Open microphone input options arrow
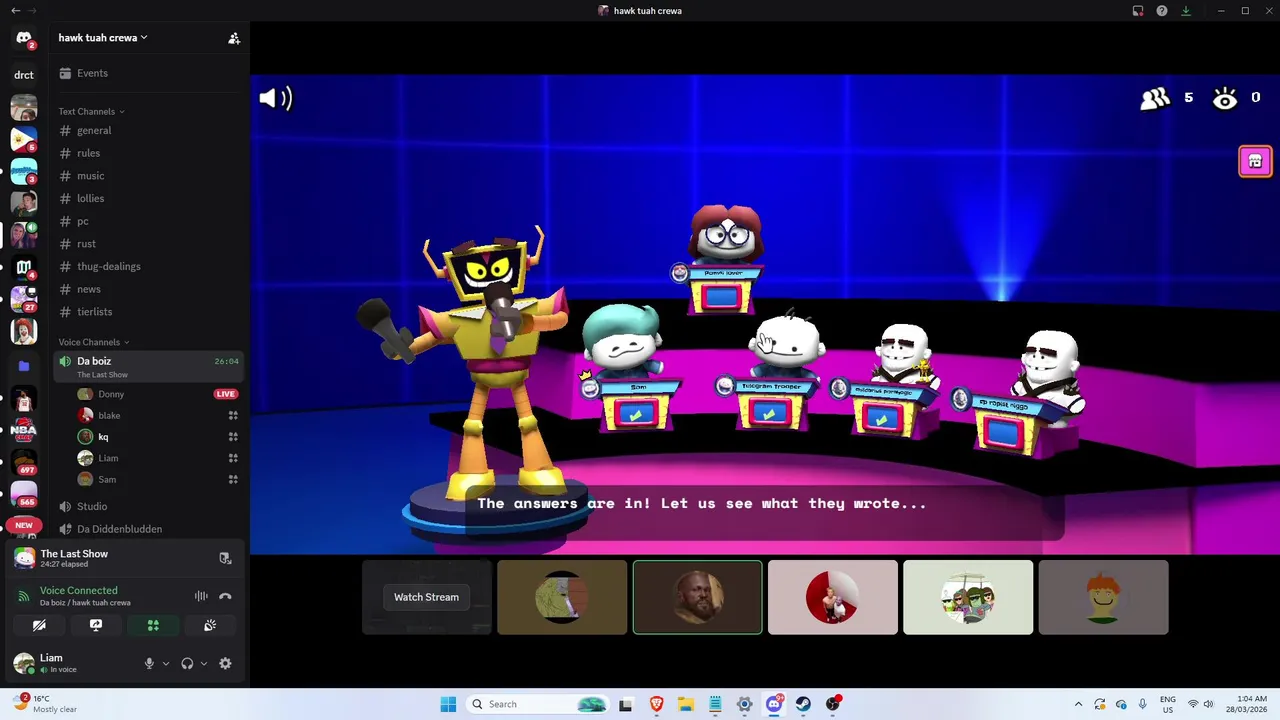Viewport: 1280px width, 720px height. 166,663
